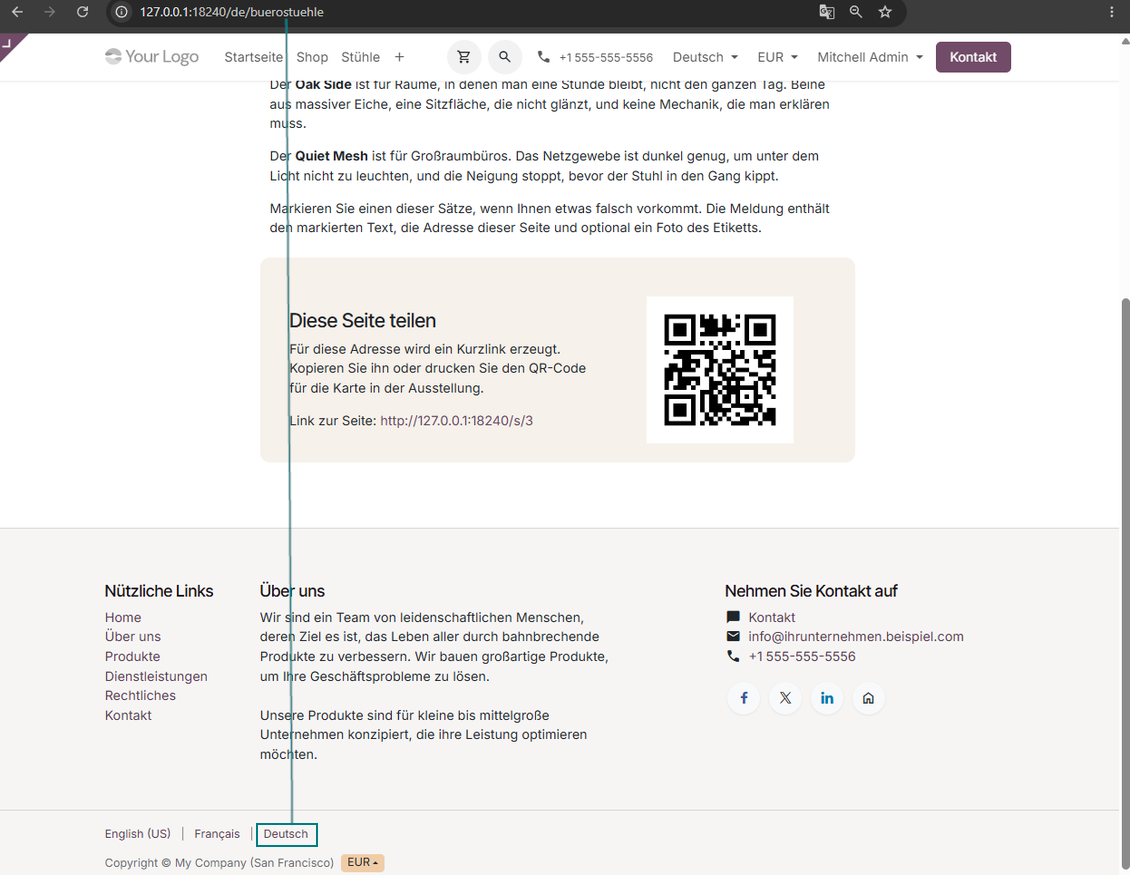This screenshot has height=875, width=1130.
Task: Click the Your Logo image
Action: [152, 57]
